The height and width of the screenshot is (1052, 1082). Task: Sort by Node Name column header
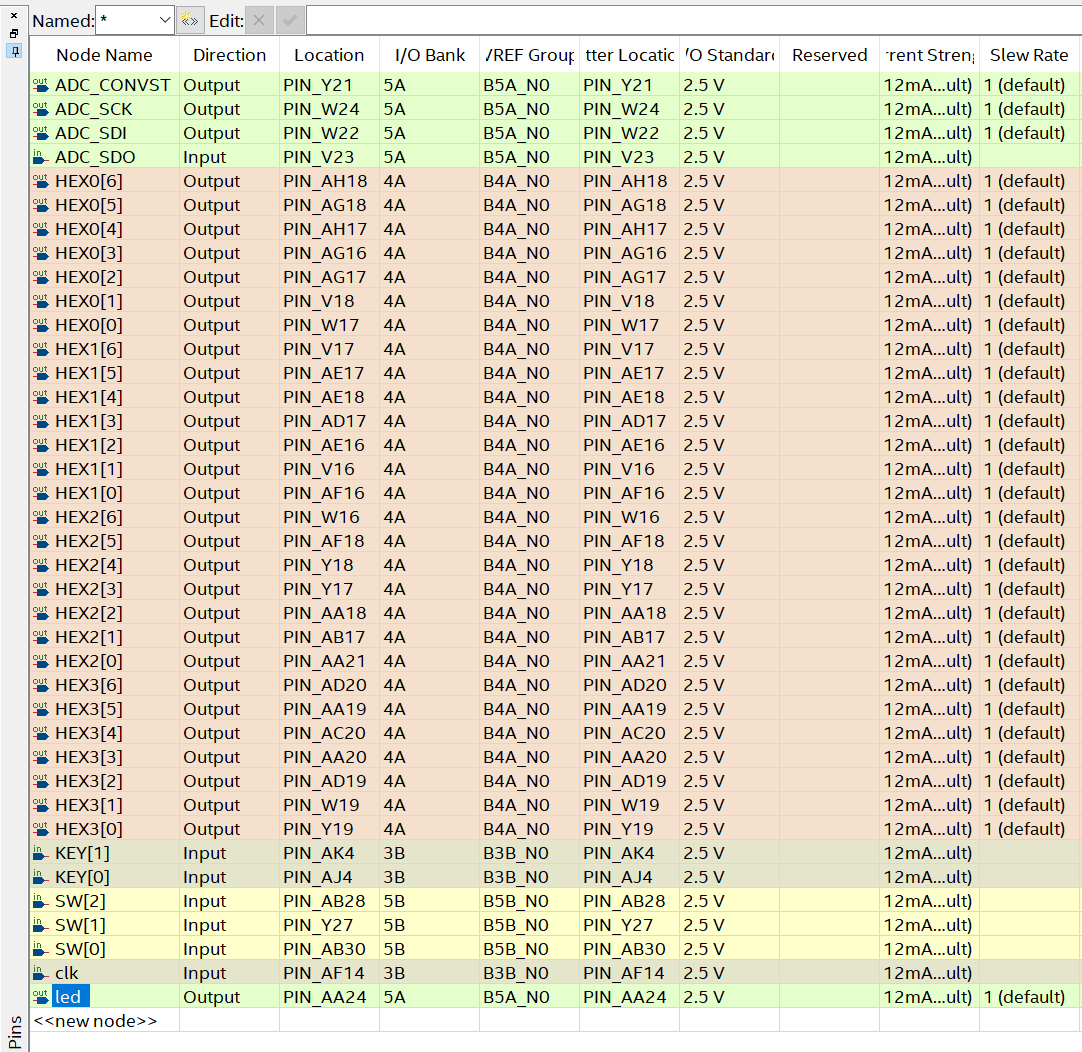(104, 55)
